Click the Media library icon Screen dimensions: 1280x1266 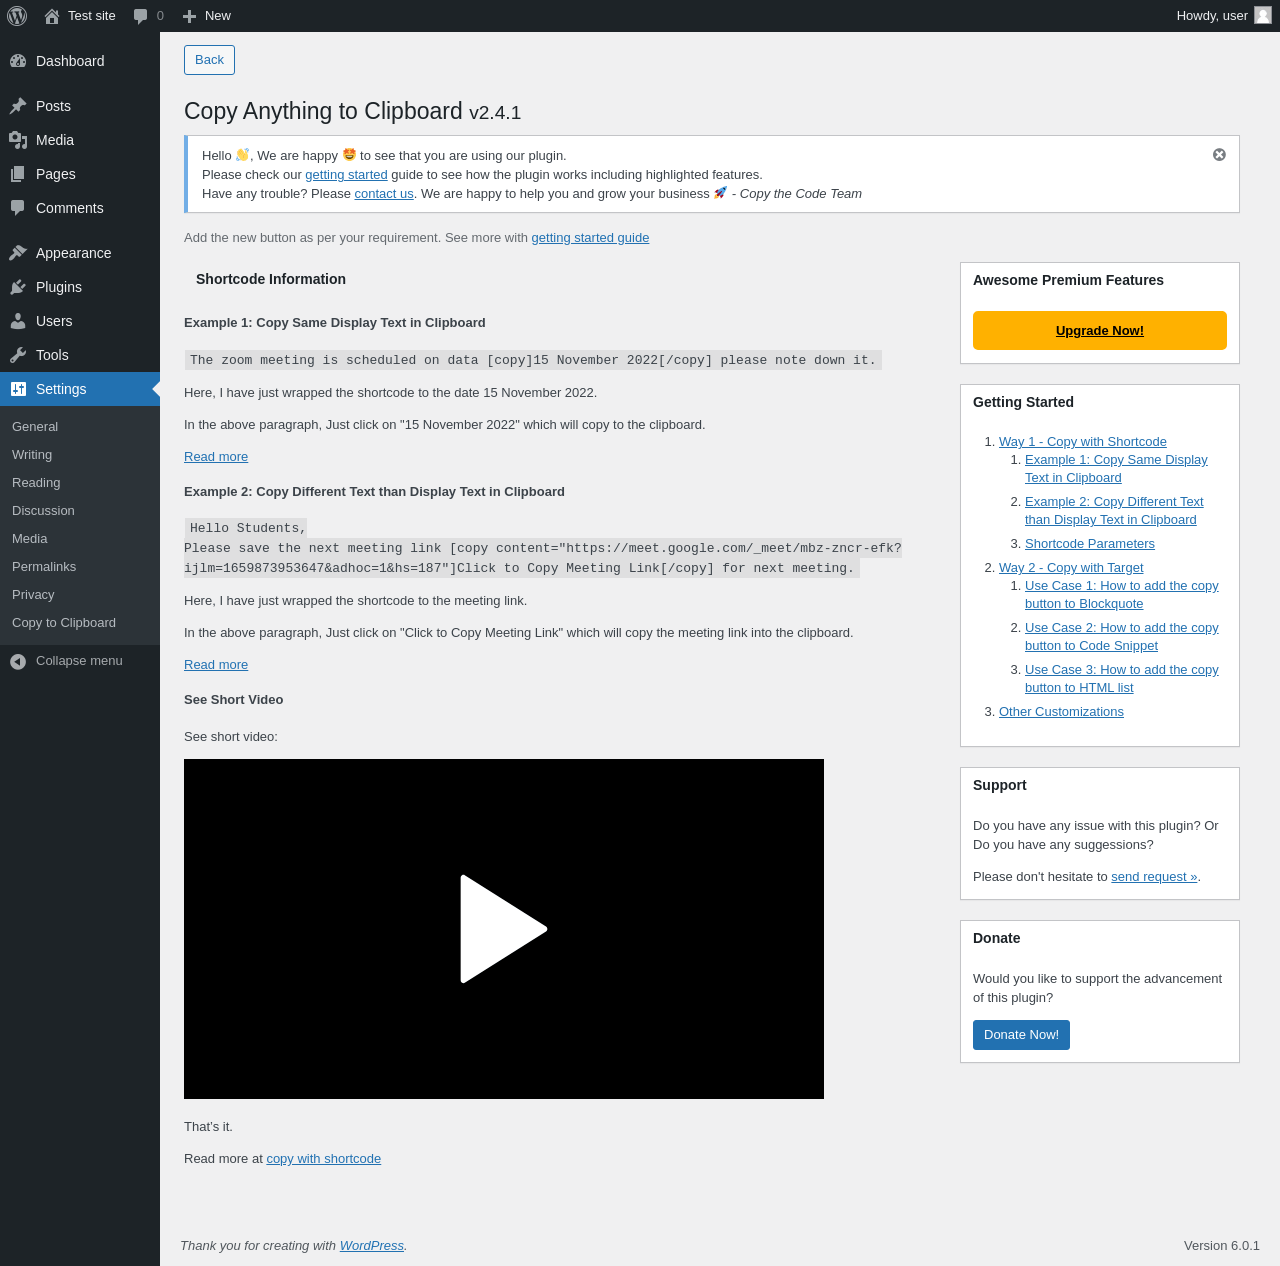[18, 140]
